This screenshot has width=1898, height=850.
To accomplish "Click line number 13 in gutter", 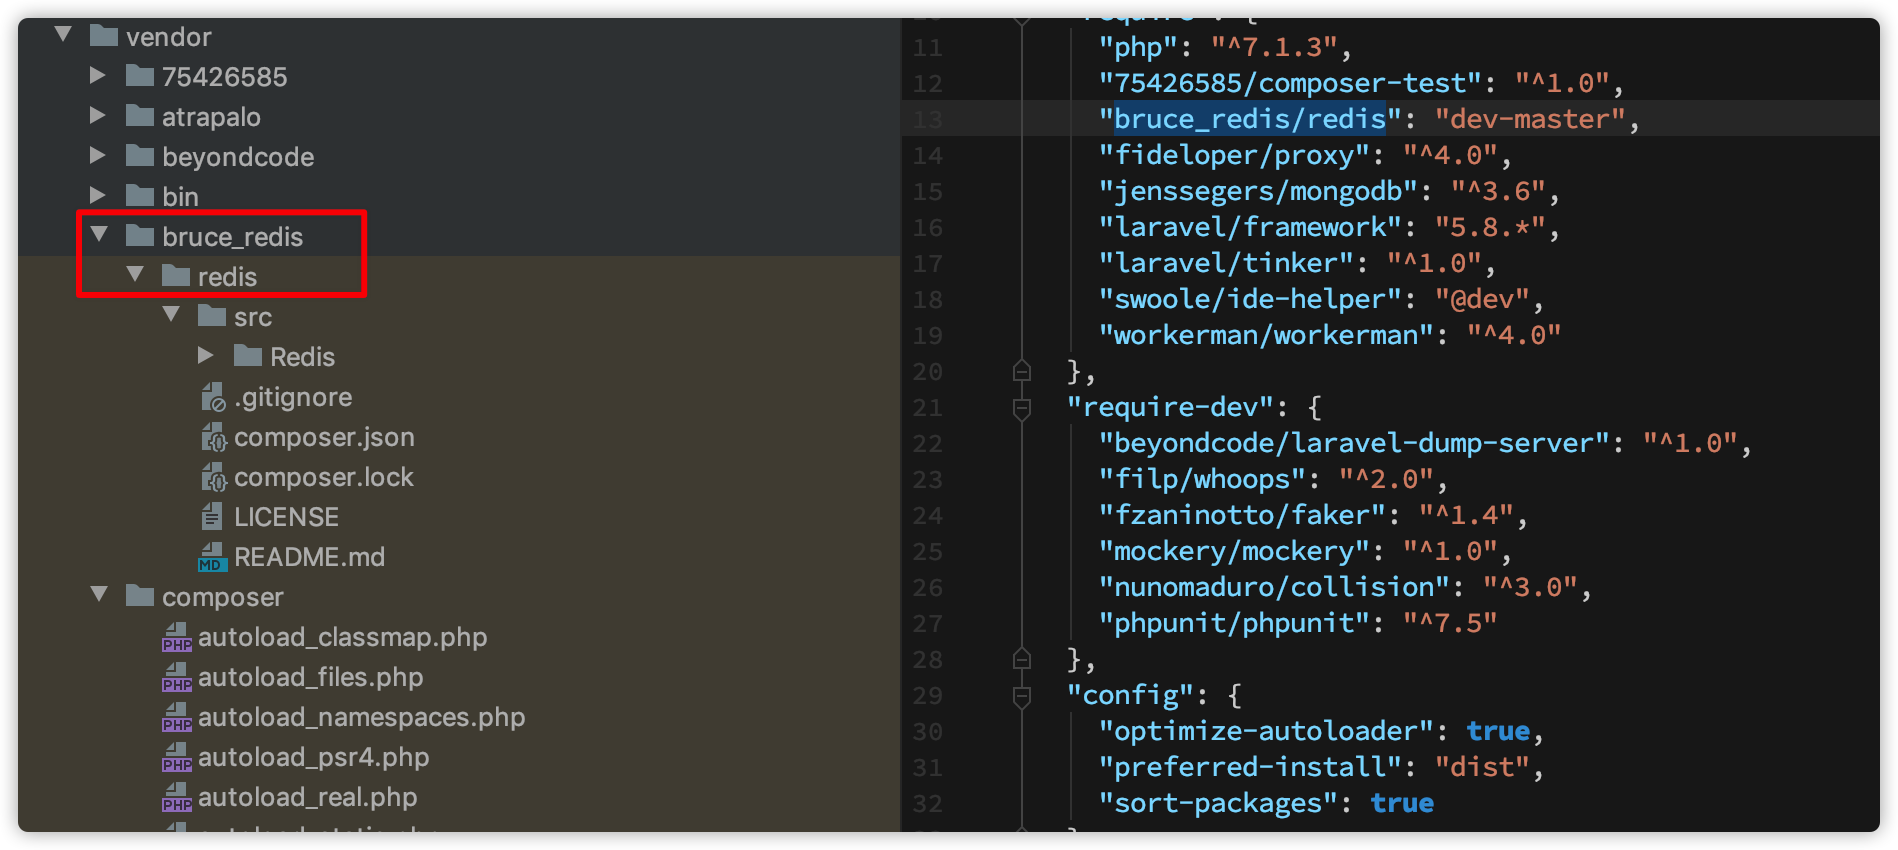I will pos(927,120).
